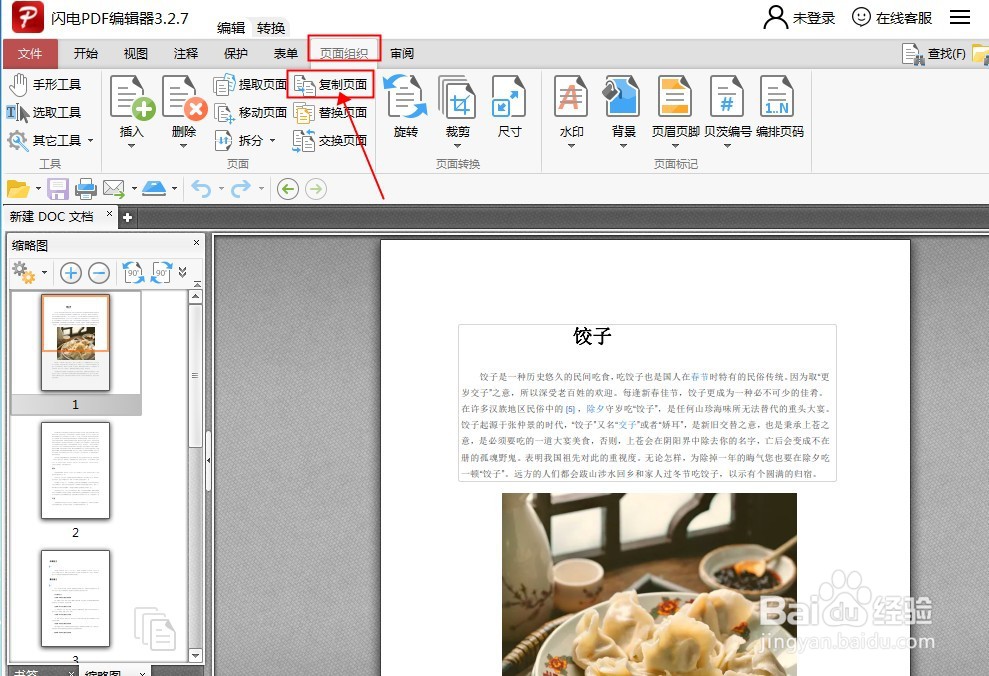Click the open folder icon in quick toolbar

tap(18, 189)
